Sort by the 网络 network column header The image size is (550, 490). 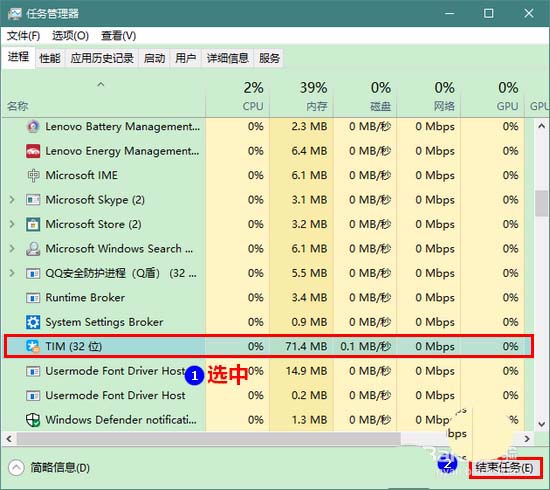[429, 95]
